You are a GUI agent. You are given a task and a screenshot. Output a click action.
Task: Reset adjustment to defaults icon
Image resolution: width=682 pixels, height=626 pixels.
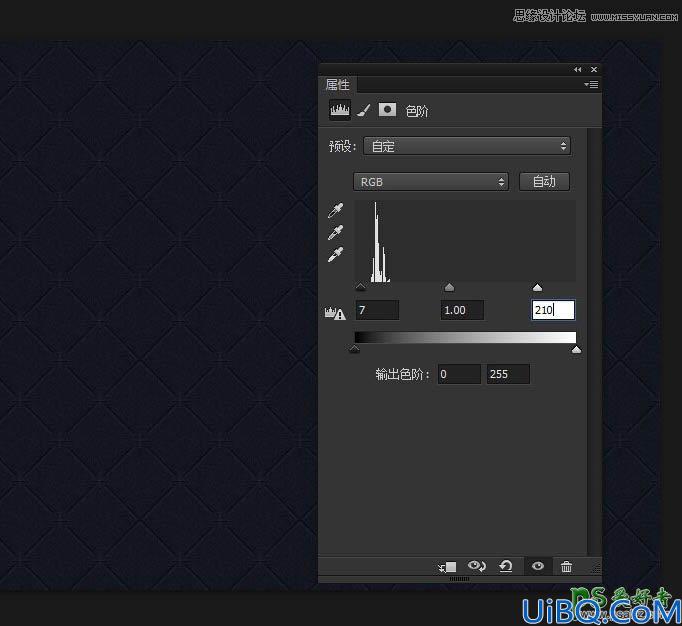point(506,566)
